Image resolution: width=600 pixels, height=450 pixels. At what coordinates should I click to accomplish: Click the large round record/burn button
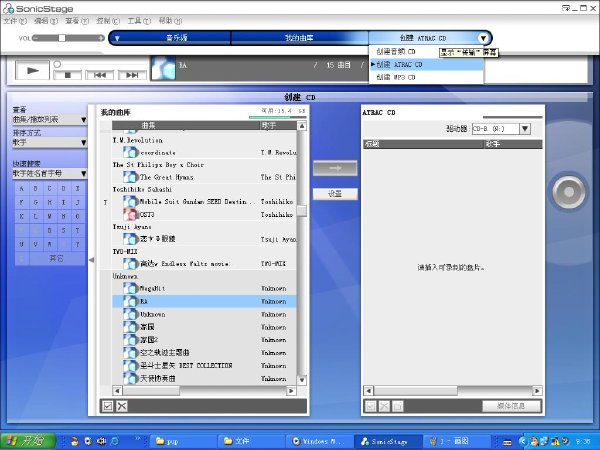tap(569, 192)
